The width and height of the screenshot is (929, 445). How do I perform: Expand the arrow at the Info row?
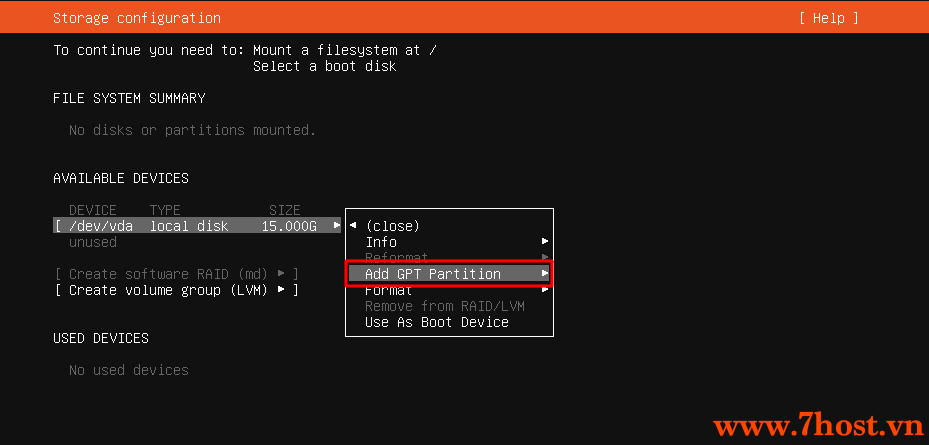coord(544,242)
